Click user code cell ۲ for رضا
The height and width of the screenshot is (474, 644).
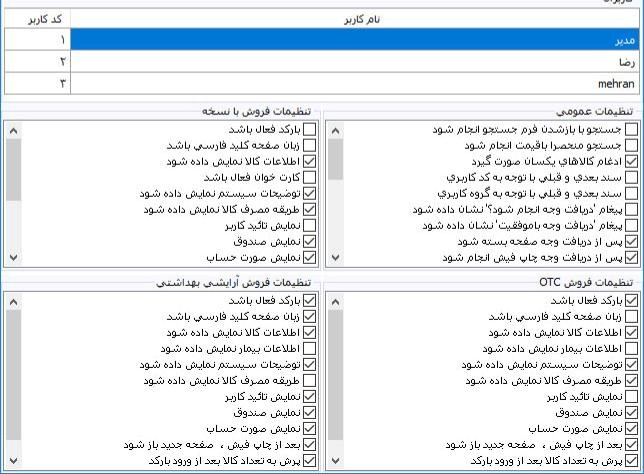click(x=37, y=62)
